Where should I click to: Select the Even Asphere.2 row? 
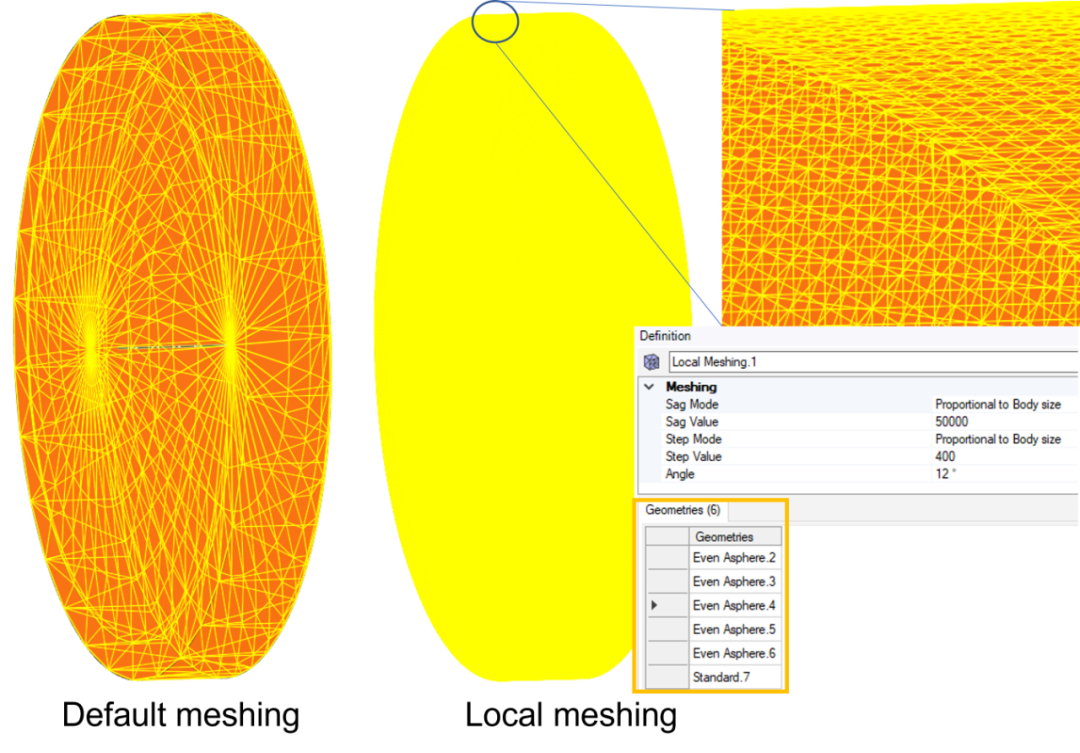pyautogui.click(x=735, y=557)
